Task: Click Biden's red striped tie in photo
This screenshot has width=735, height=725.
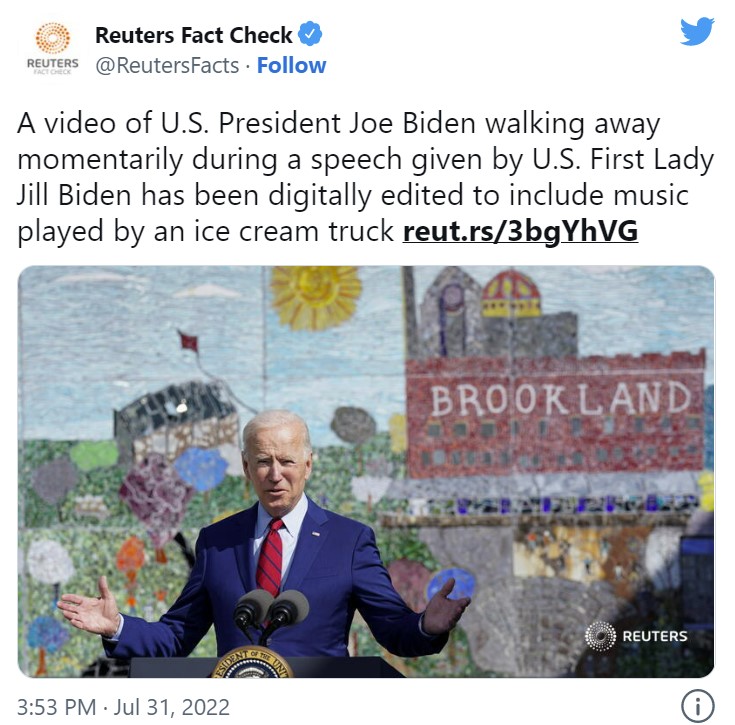Action: [270, 557]
